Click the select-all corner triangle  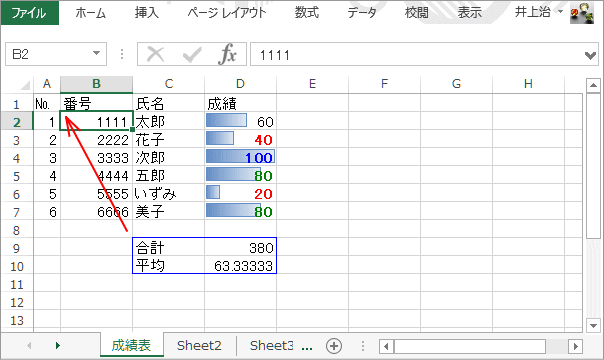tap(25, 84)
